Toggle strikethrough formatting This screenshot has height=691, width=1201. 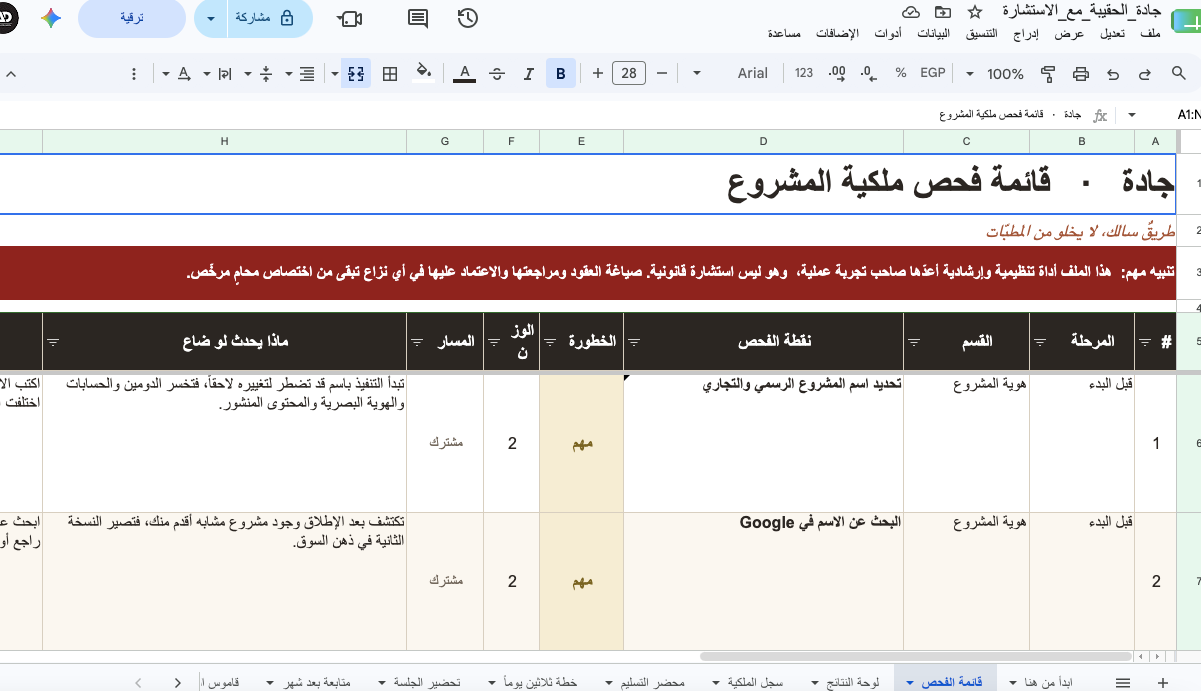497,73
